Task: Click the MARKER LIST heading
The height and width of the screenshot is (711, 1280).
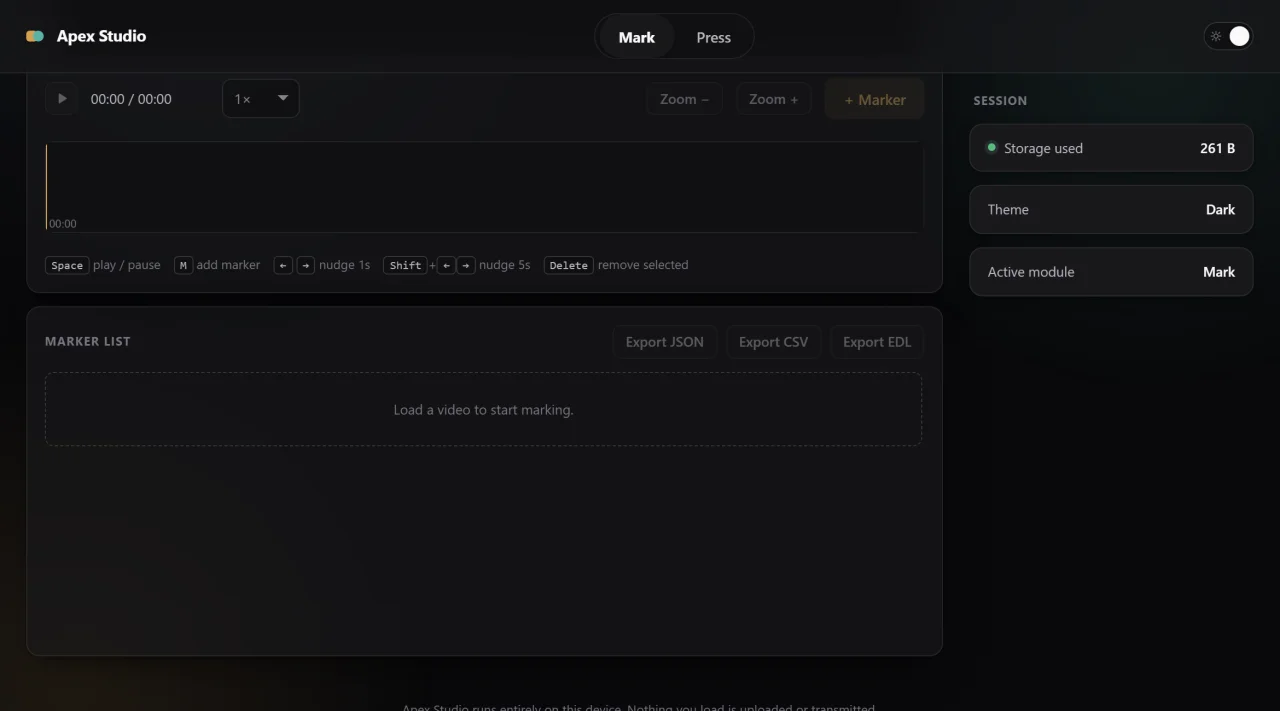Action: (x=88, y=342)
